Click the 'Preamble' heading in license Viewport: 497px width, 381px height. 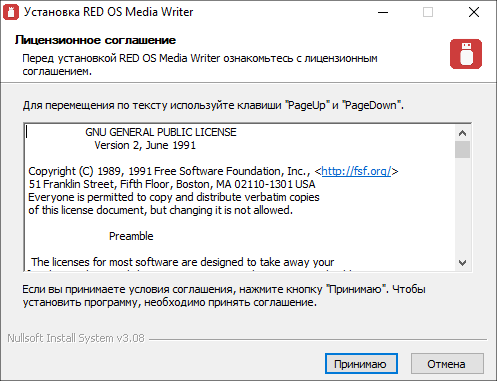[x=131, y=236]
